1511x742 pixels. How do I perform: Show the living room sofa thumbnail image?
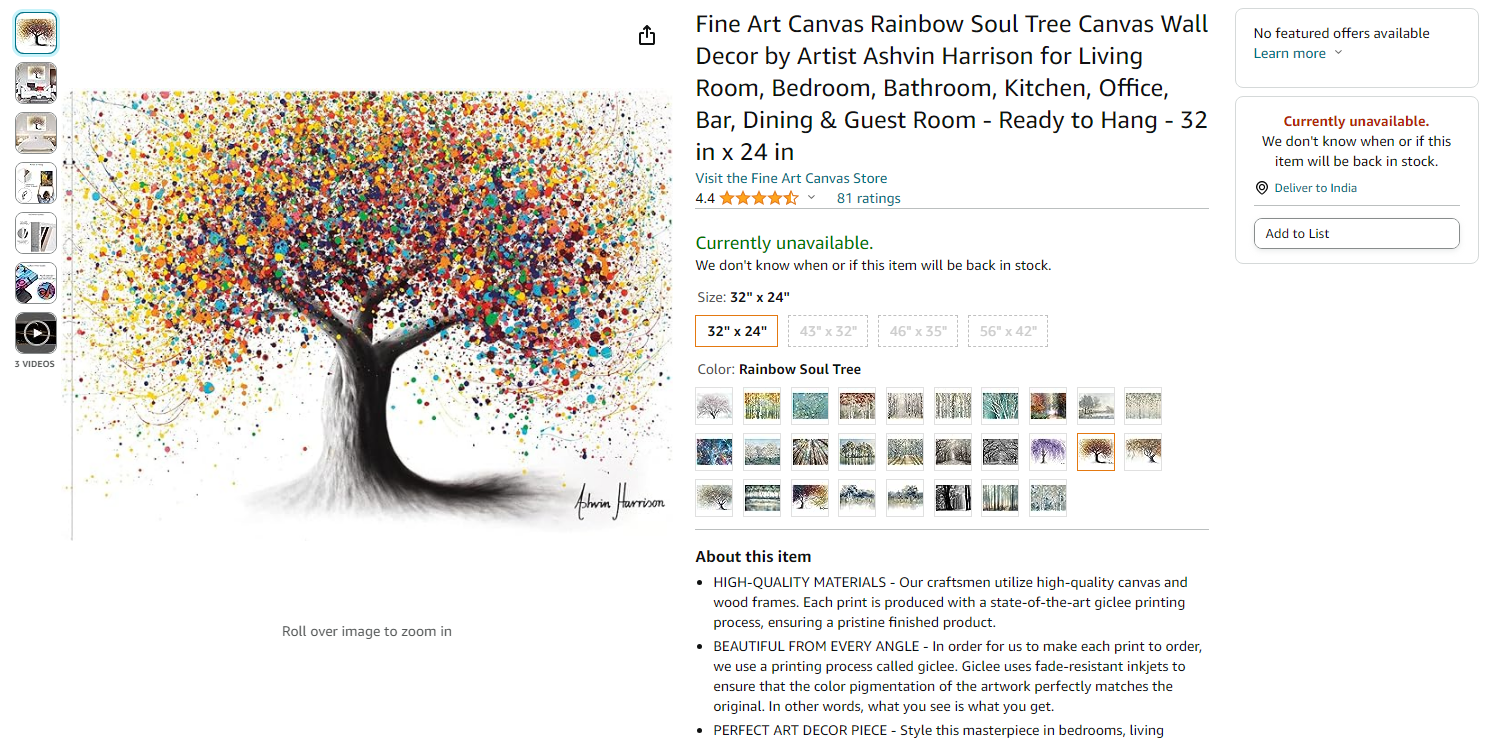(36, 83)
